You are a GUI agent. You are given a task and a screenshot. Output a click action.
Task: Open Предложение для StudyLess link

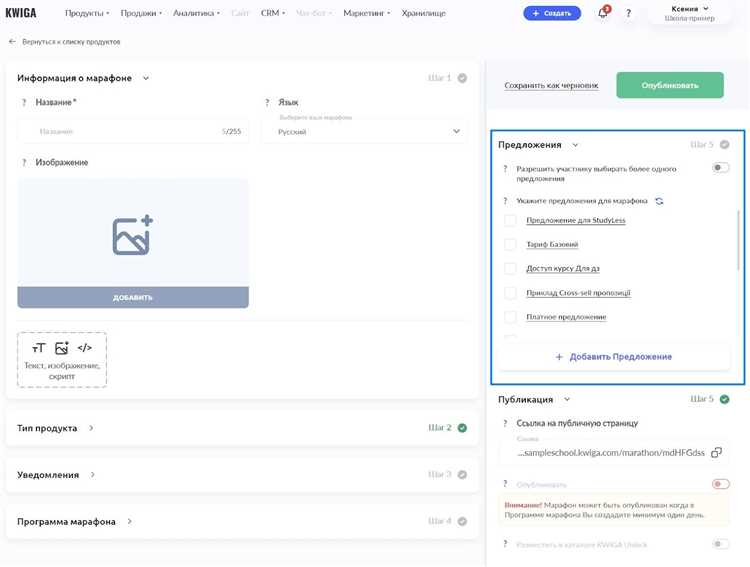click(x=576, y=220)
